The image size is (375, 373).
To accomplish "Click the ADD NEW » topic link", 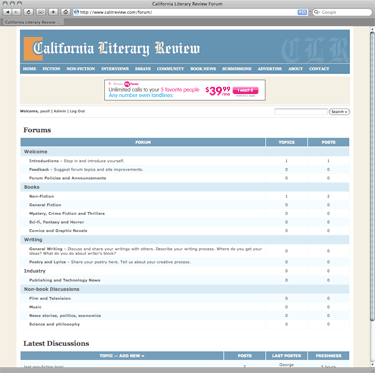I will point(131,356).
